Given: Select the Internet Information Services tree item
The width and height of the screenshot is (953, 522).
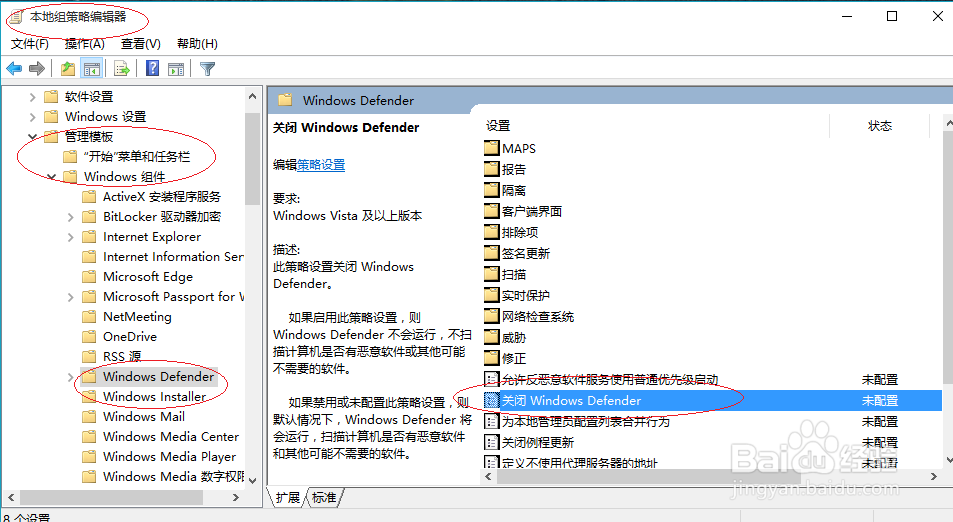Looking at the screenshot, I should 173,257.
